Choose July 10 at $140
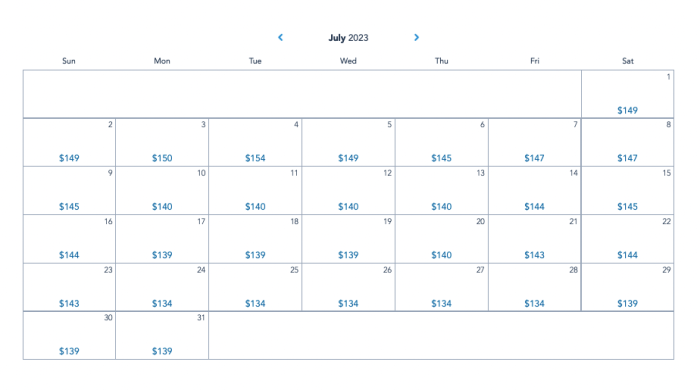Image resolution: width=700 pixels, height=390 pixels. point(162,191)
